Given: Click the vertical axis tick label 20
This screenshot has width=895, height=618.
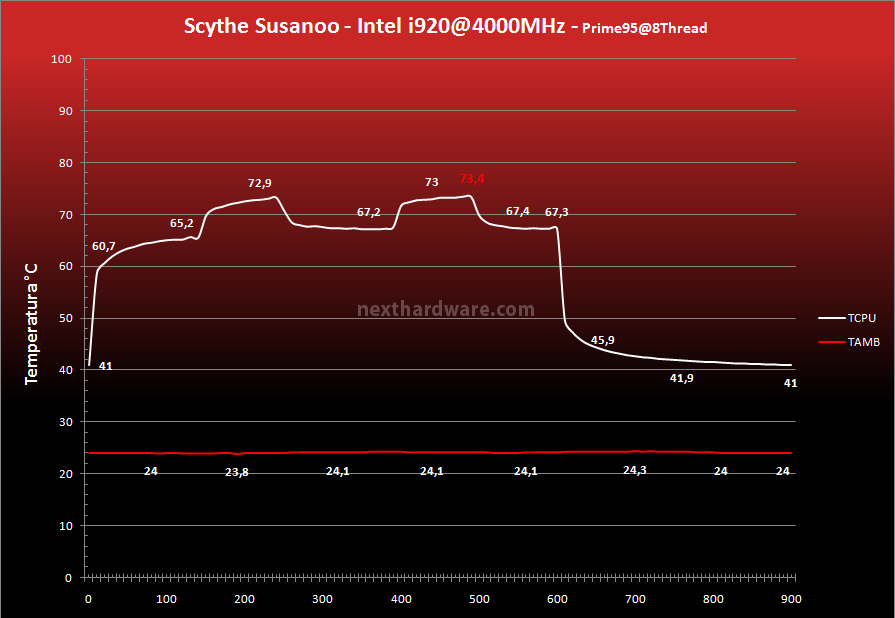Looking at the screenshot, I should click(66, 474).
